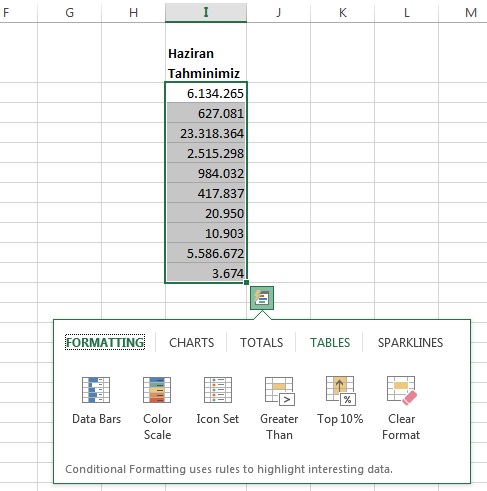
Task: Select column K header
Action: 342,12
